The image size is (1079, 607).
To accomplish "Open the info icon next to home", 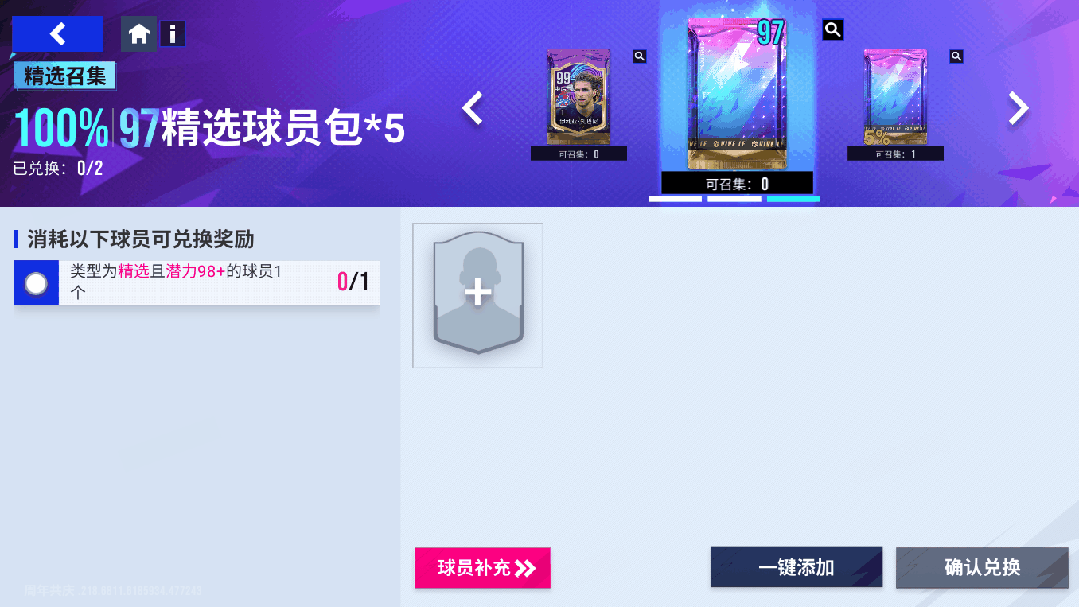I will pos(172,34).
